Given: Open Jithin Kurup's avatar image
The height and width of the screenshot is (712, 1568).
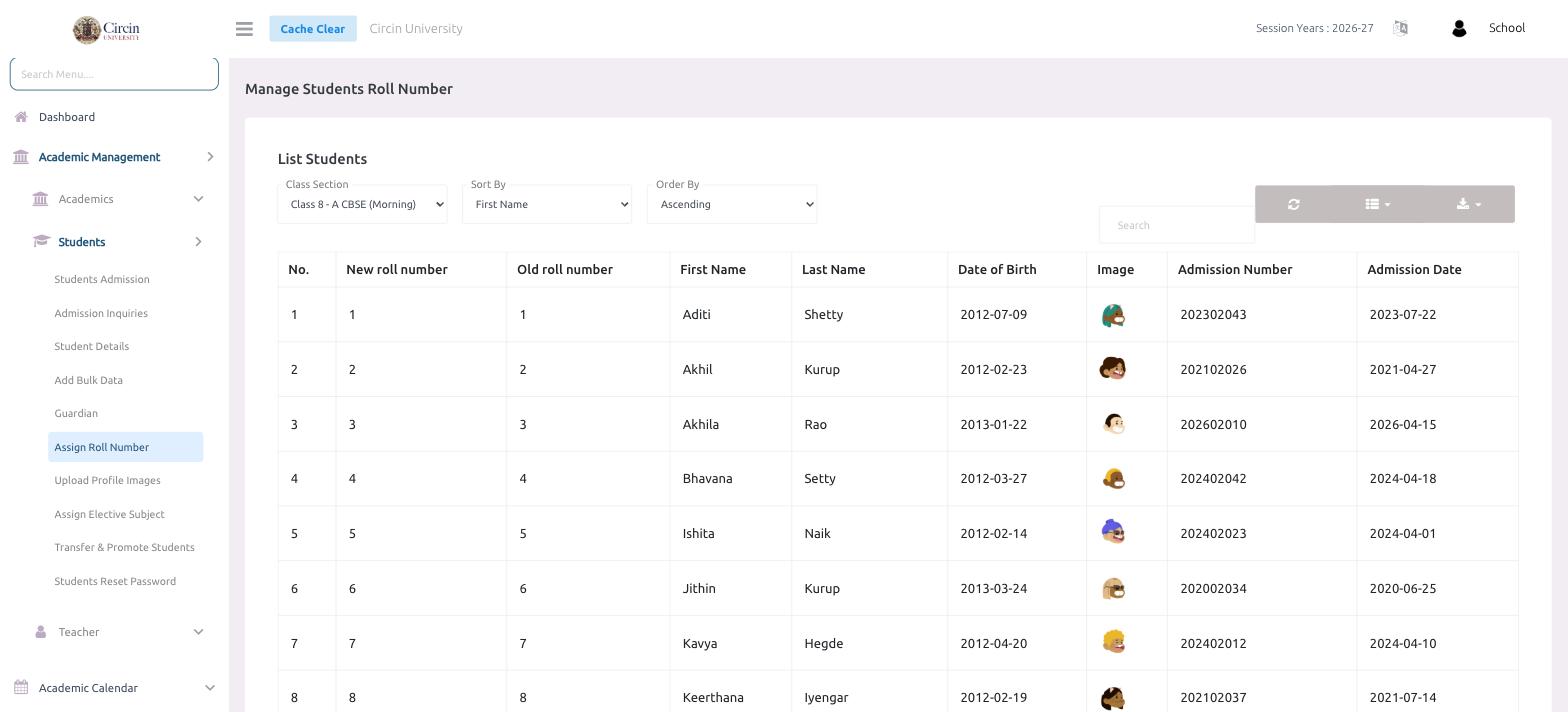Looking at the screenshot, I should pyautogui.click(x=1113, y=588).
